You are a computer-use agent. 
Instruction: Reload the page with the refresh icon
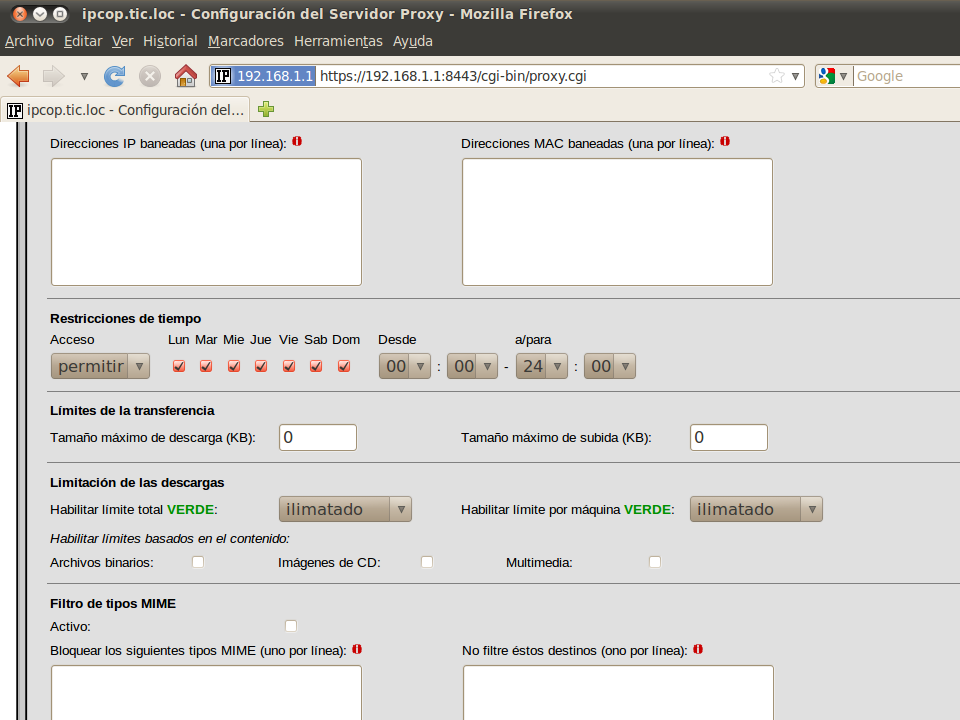[x=115, y=76]
